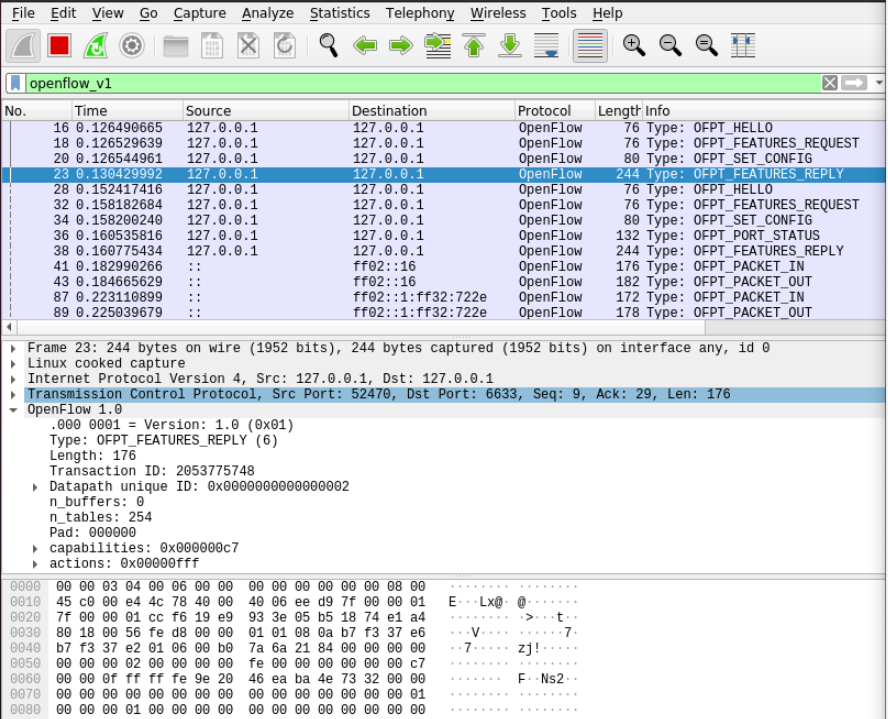Image resolution: width=888 pixels, height=719 pixels.
Task: Expand Frame 23 details
Action: 14,349
